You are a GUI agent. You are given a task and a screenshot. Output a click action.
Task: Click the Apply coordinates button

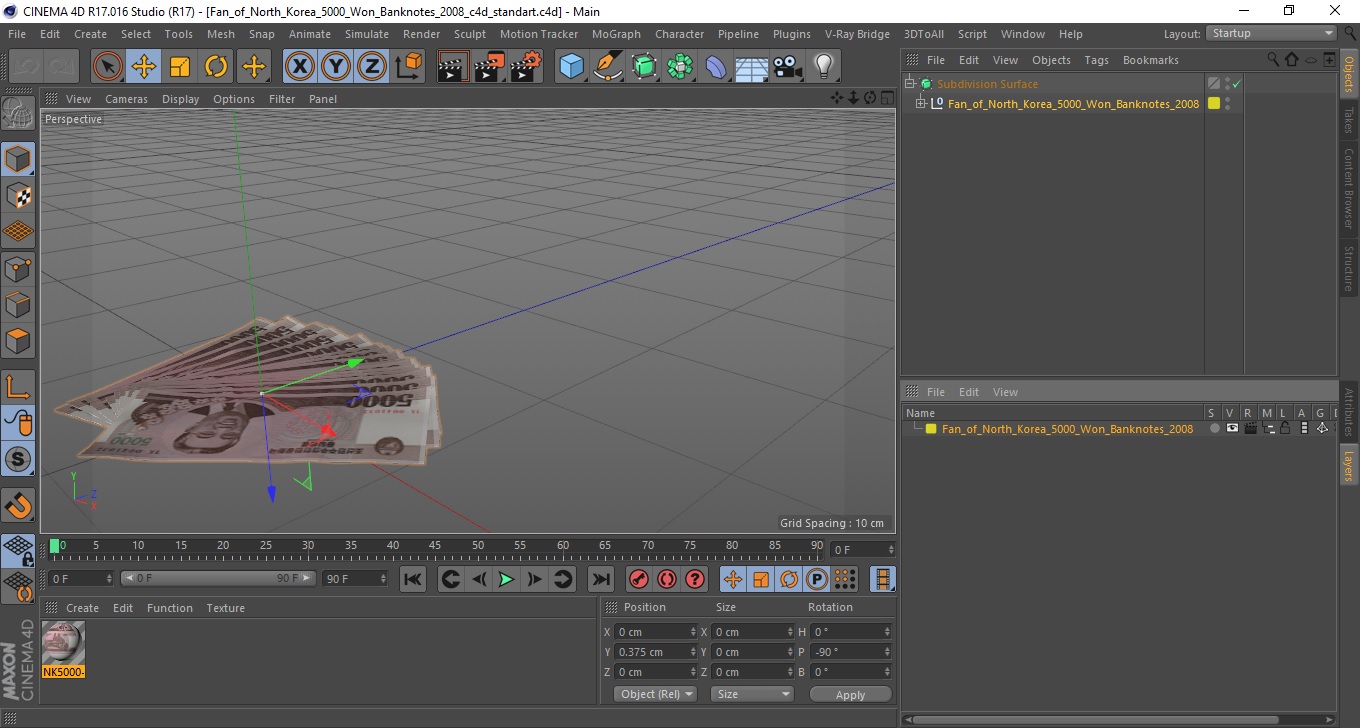(x=850, y=694)
